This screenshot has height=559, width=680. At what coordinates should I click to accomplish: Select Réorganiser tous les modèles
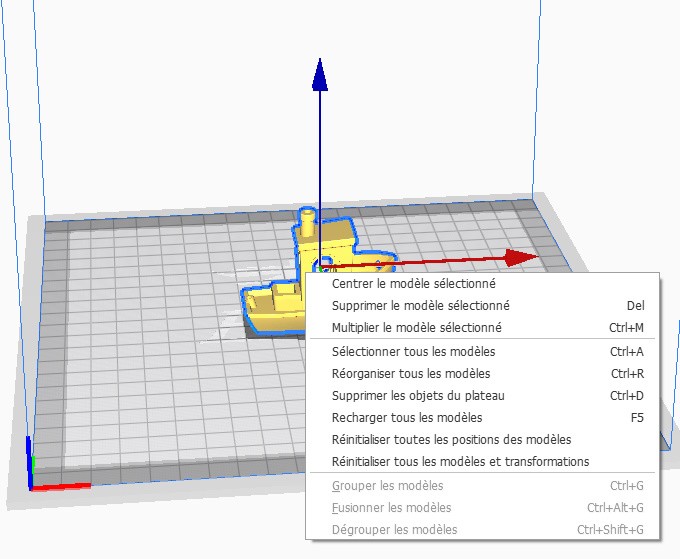(483, 374)
